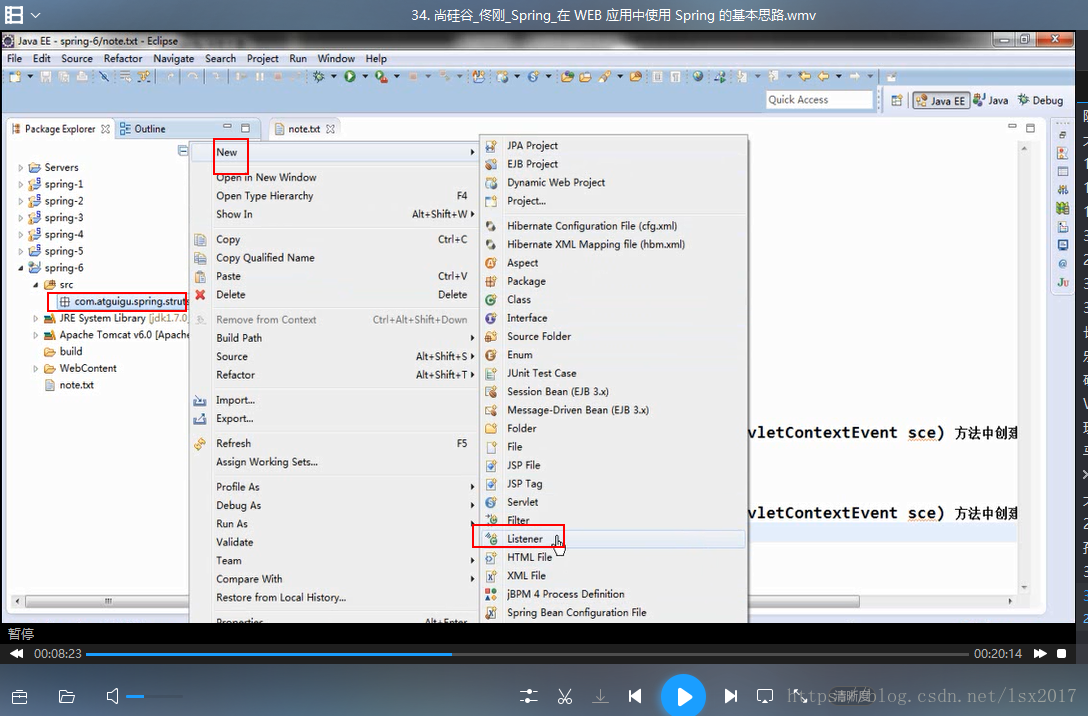Open the Navigate menu
This screenshot has height=716, width=1088.
tap(173, 59)
